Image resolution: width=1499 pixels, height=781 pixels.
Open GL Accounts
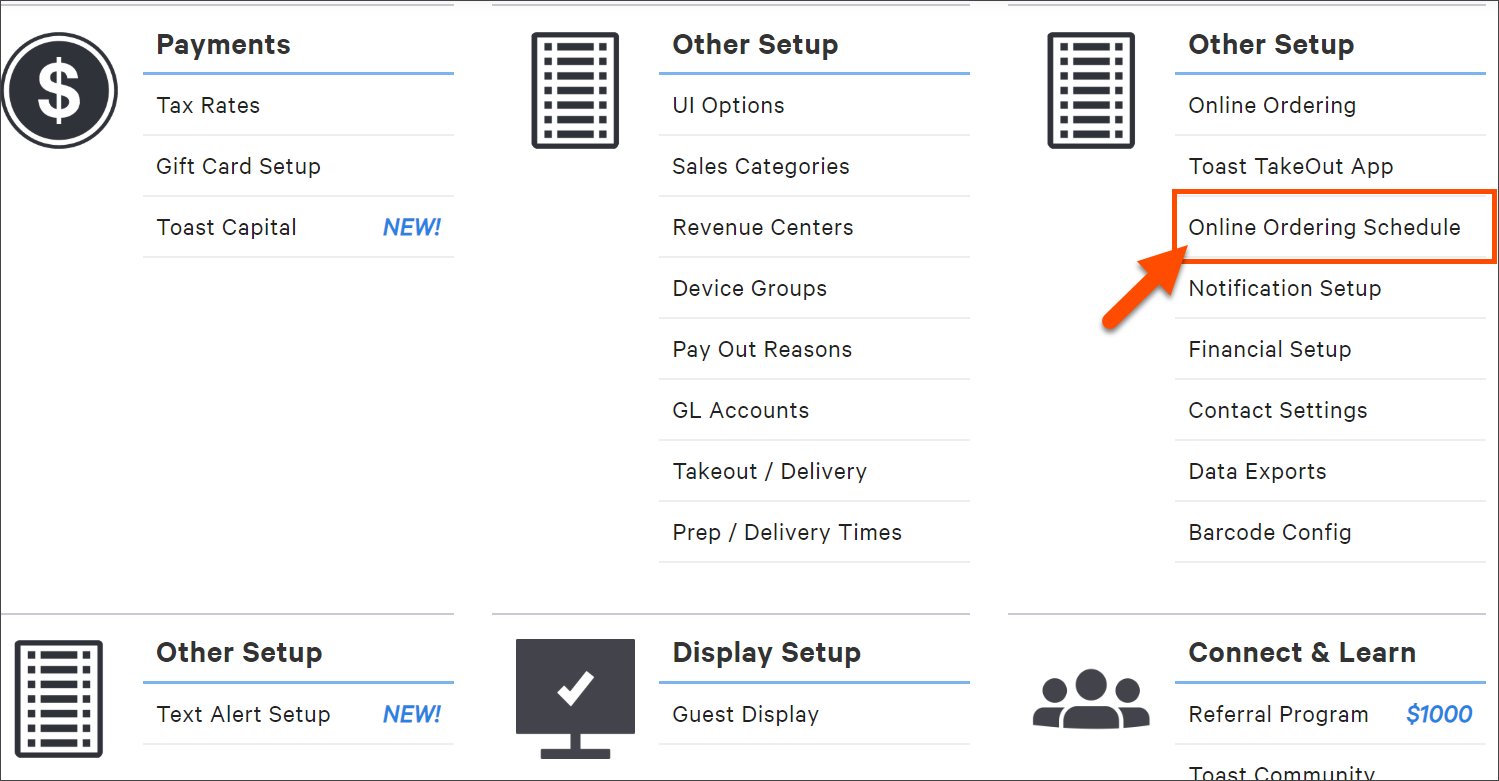[x=740, y=410]
